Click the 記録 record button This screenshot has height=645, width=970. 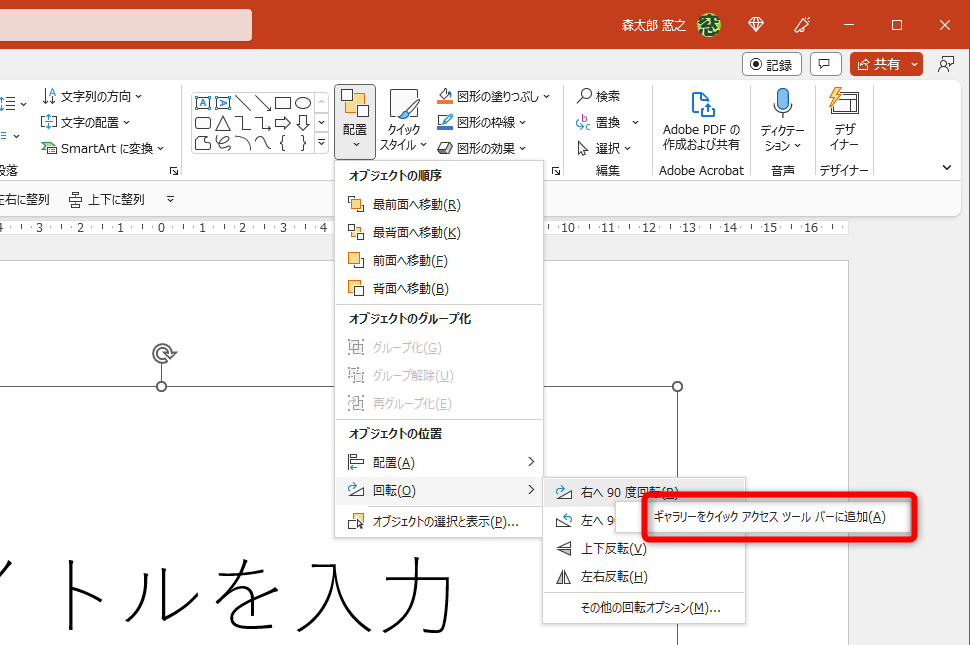pyautogui.click(x=771, y=64)
